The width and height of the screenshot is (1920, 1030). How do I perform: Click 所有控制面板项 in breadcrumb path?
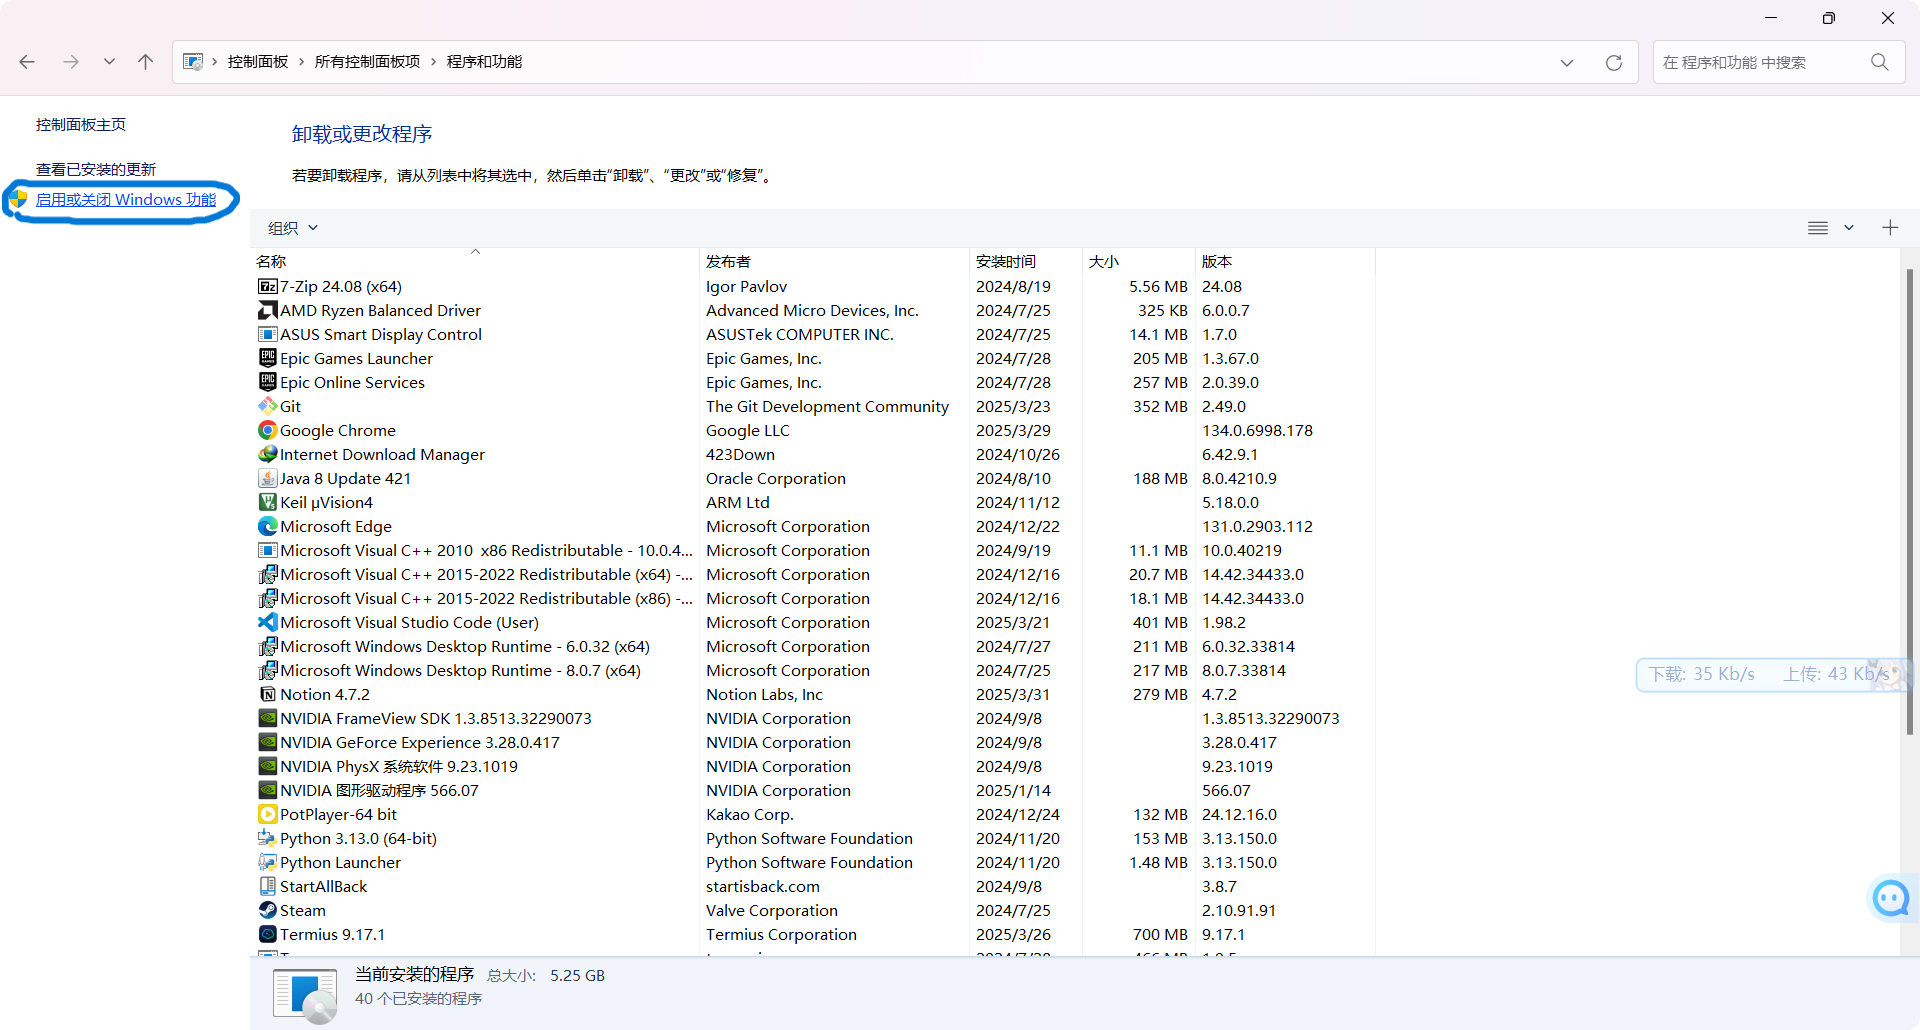[x=367, y=62]
